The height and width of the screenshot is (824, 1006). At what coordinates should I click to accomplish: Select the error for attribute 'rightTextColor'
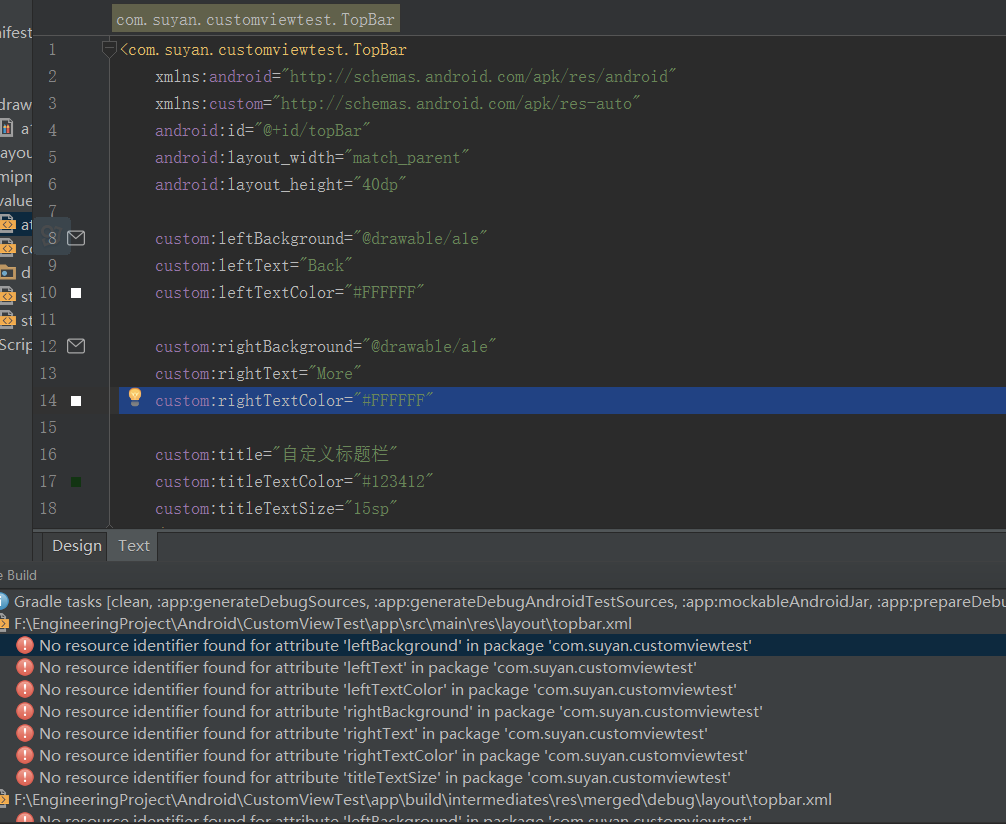click(393, 755)
